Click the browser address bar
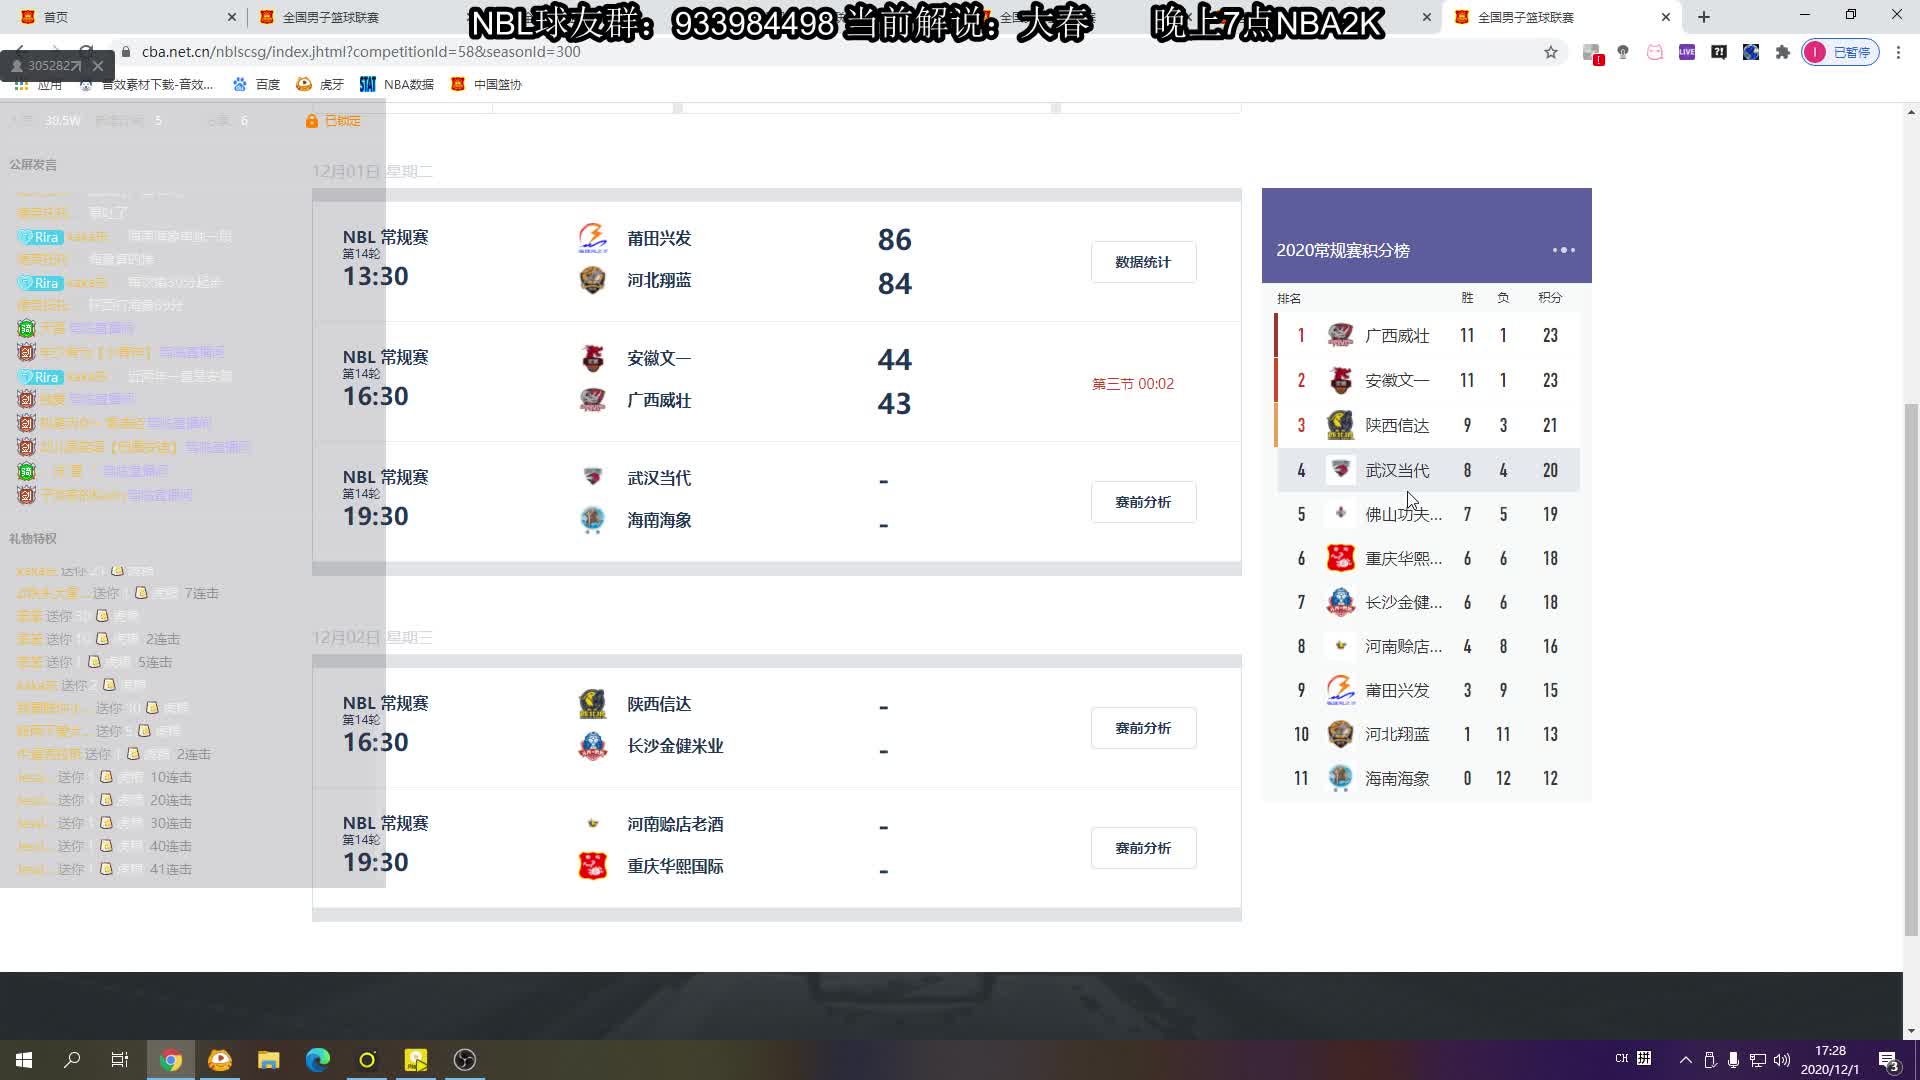The image size is (1920, 1080). click(x=400, y=52)
